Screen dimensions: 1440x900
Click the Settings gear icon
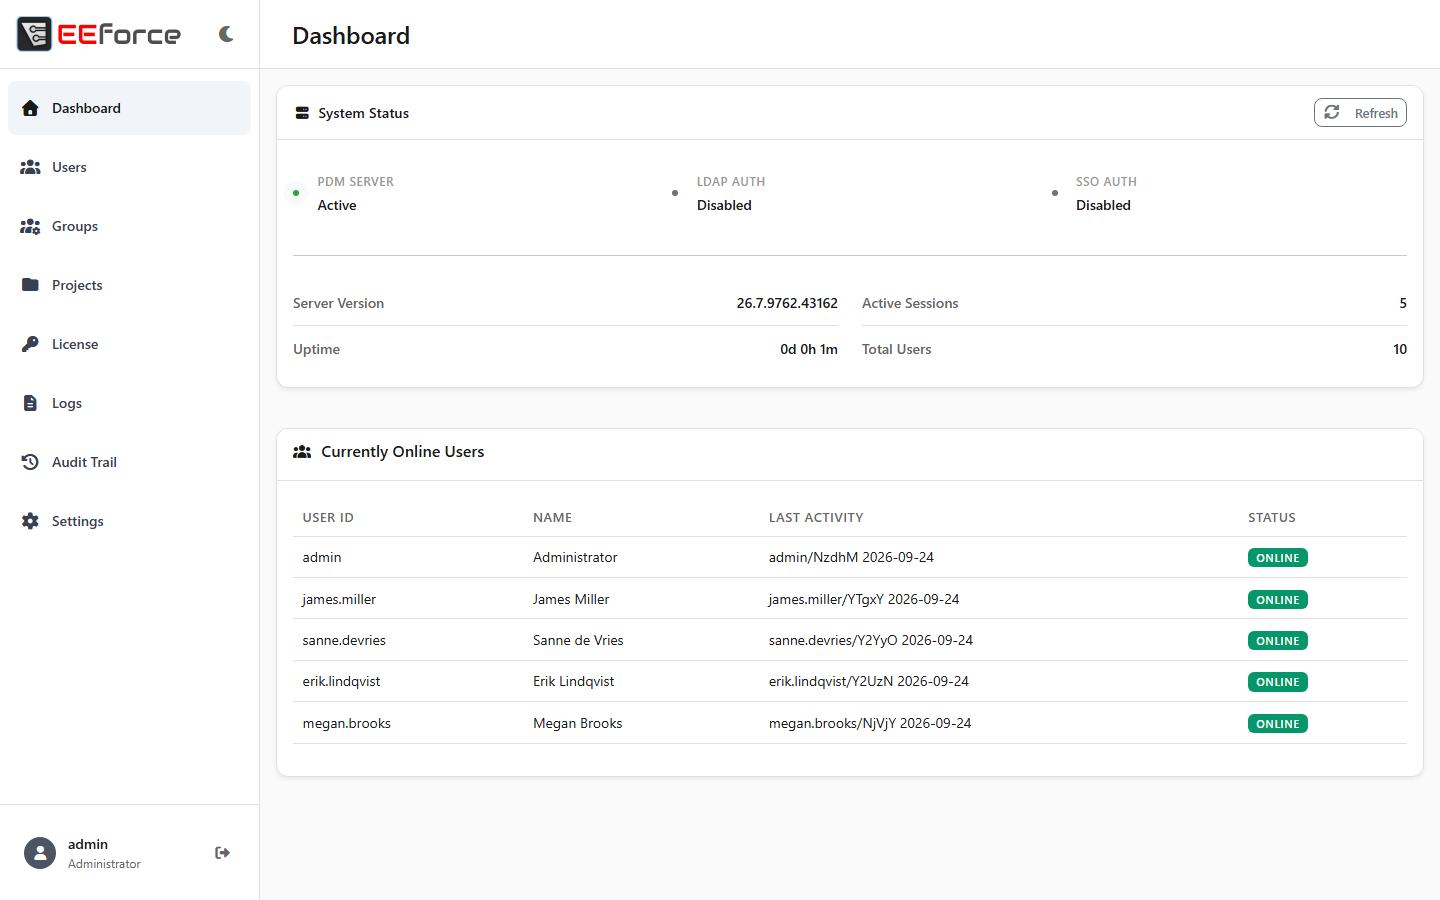(30, 521)
